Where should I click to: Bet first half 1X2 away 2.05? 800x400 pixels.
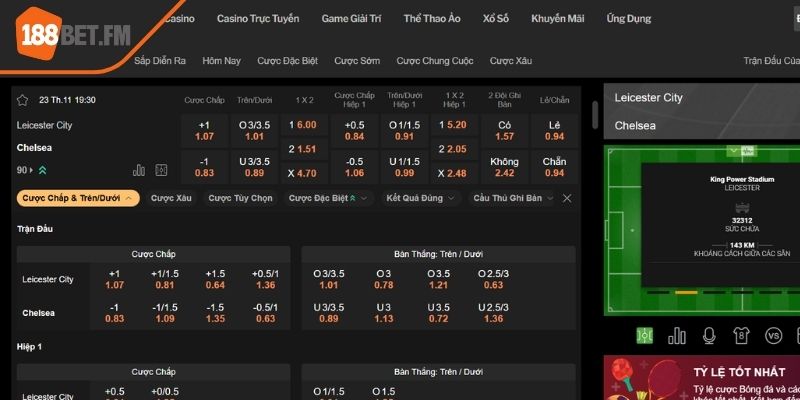pyautogui.click(x=454, y=149)
